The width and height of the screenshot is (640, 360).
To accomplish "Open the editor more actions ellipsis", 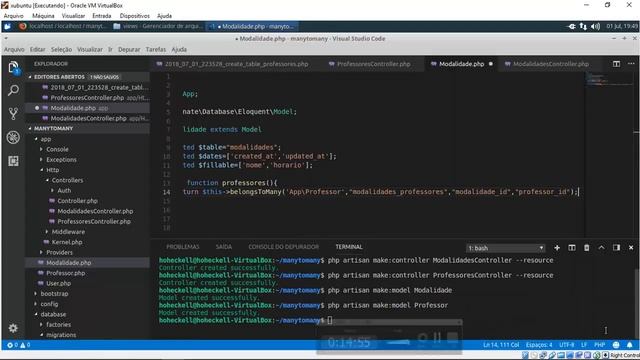I will [631, 64].
